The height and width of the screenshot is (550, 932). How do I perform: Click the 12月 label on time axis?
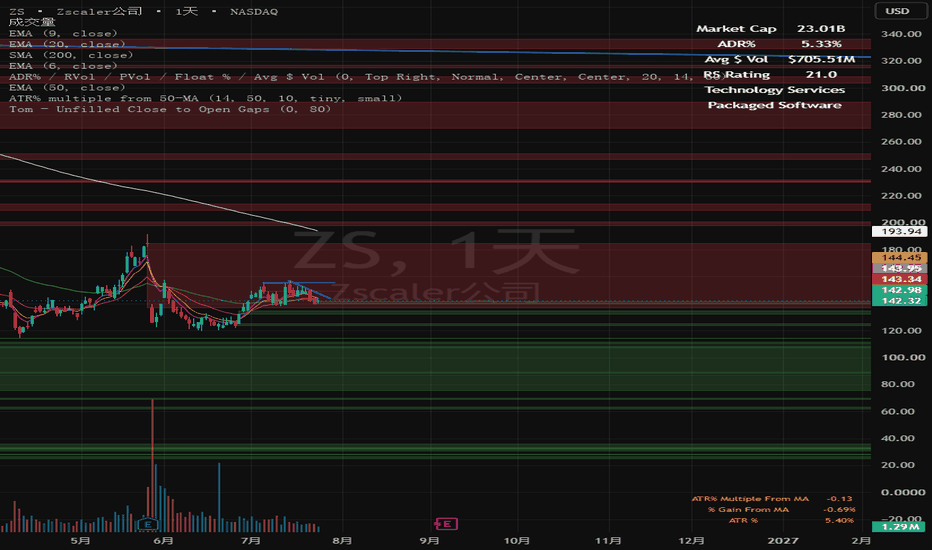[x=691, y=540]
